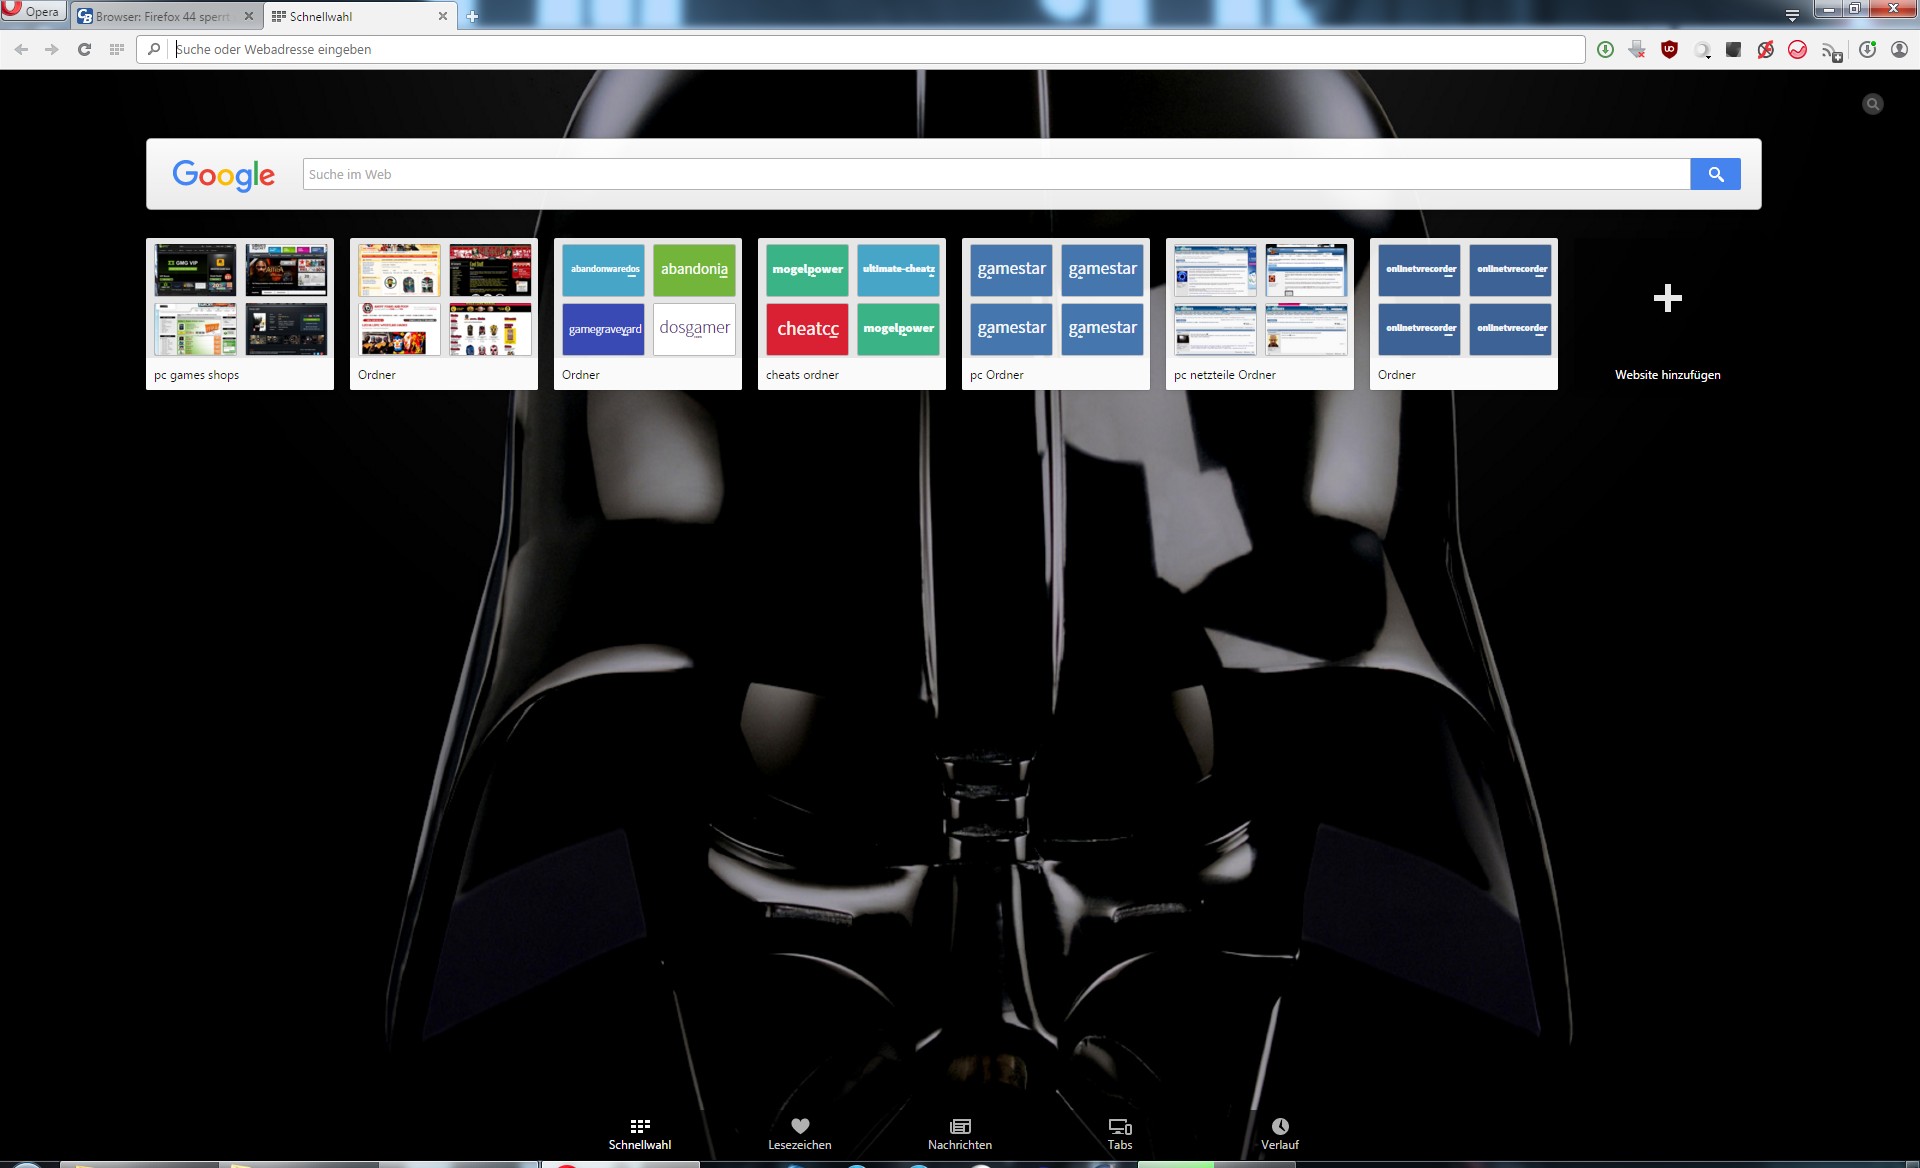Open Lesezeichen at the bottom bar
This screenshot has height=1168, width=1920.
[x=799, y=1133]
